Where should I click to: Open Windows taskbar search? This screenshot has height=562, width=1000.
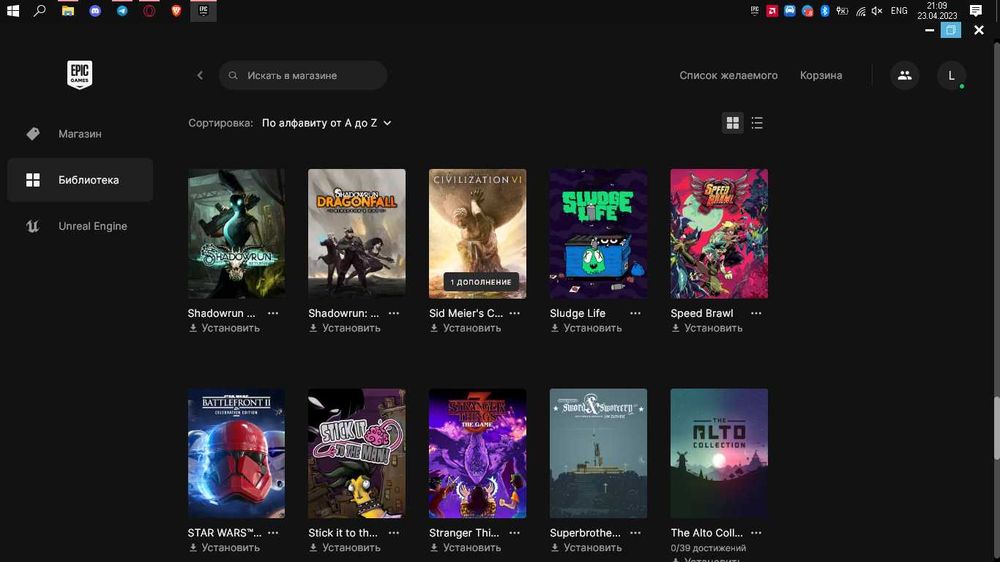coord(40,11)
